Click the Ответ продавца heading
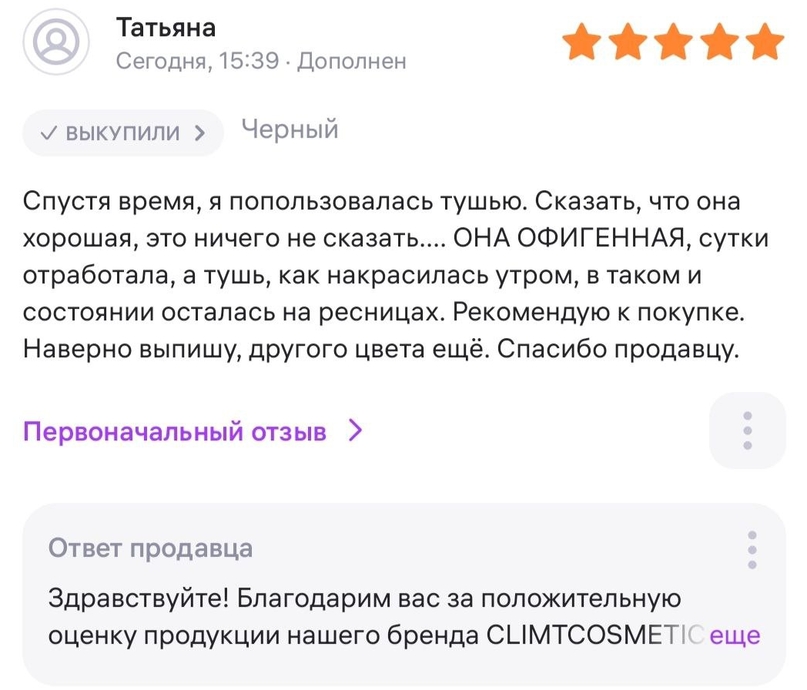This screenshot has height=690, width=807. tap(150, 549)
